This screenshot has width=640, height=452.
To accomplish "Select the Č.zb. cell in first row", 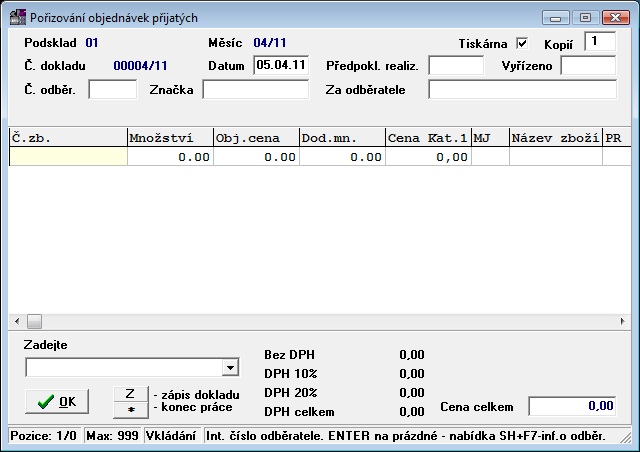I will [67, 156].
